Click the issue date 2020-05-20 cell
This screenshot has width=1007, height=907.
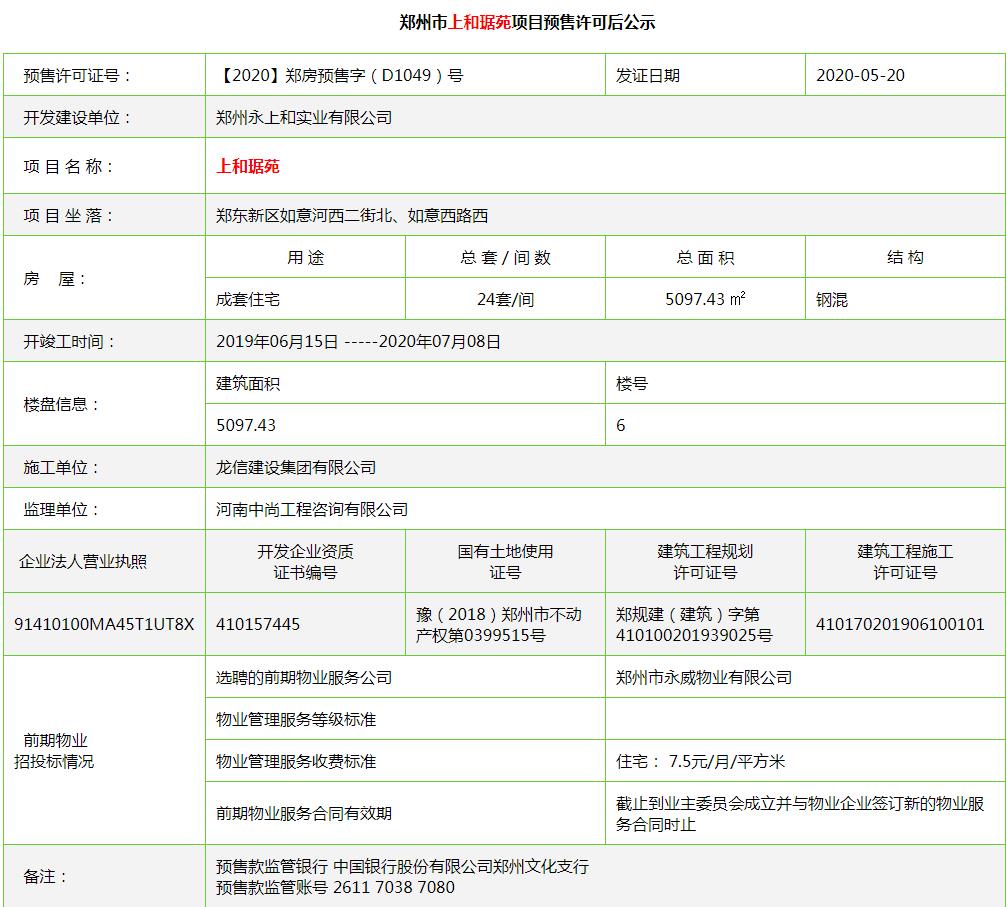click(860, 75)
